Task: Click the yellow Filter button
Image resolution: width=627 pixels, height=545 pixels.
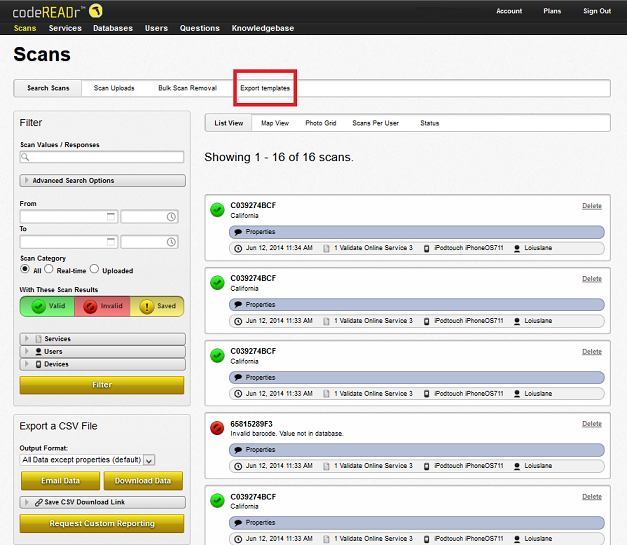Action: click(x=102, y=385)
